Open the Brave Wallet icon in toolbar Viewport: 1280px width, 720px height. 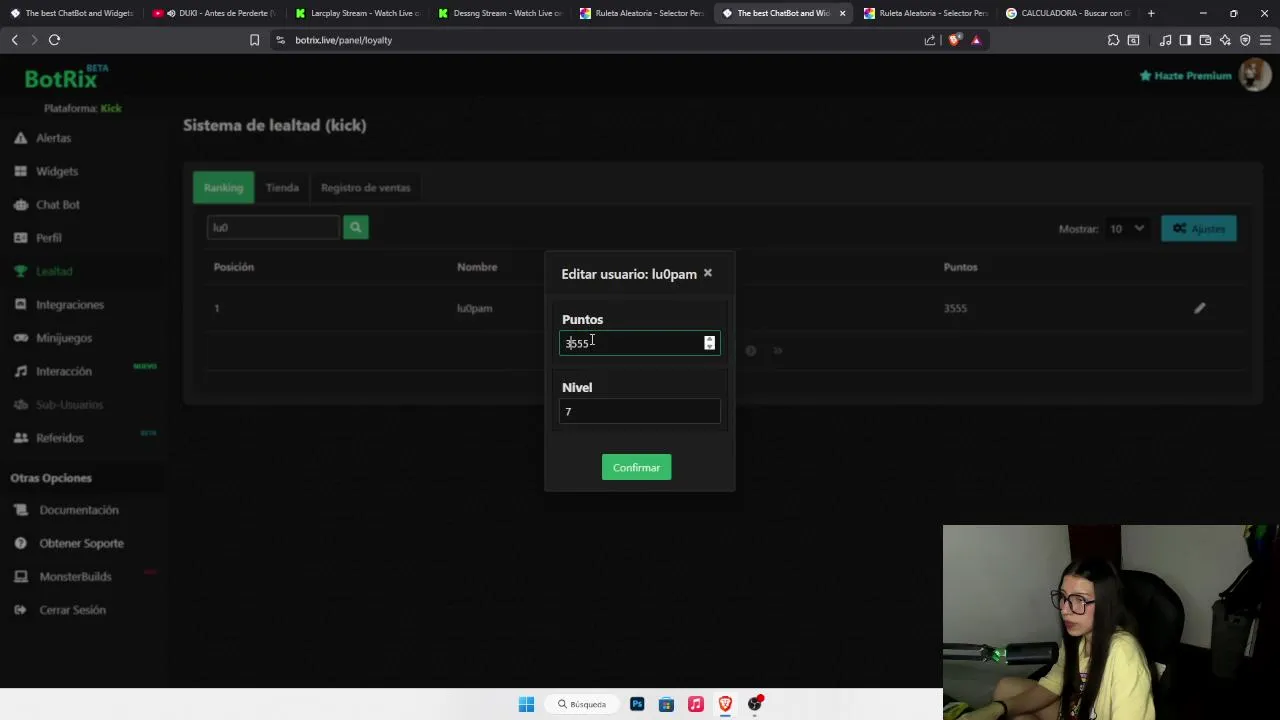point(1205,40)
